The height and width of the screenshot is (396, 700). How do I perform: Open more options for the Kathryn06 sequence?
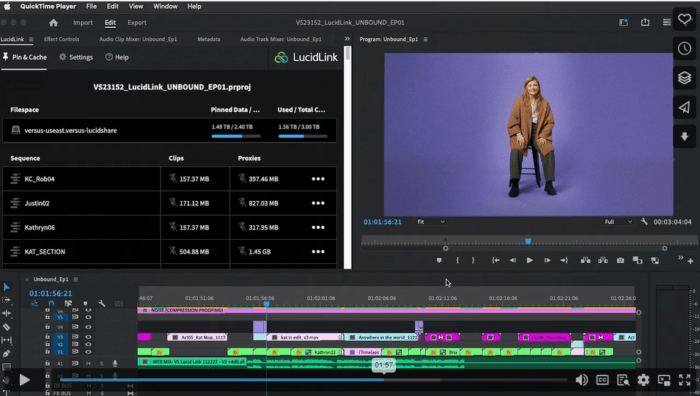pyautogui.click(x=318, y=227)
